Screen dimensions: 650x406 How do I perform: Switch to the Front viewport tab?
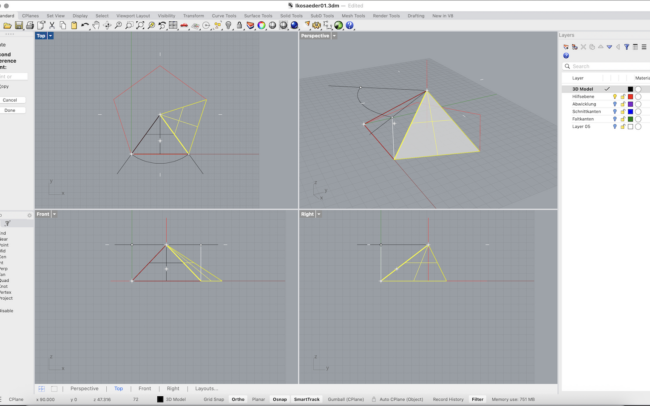145,388
